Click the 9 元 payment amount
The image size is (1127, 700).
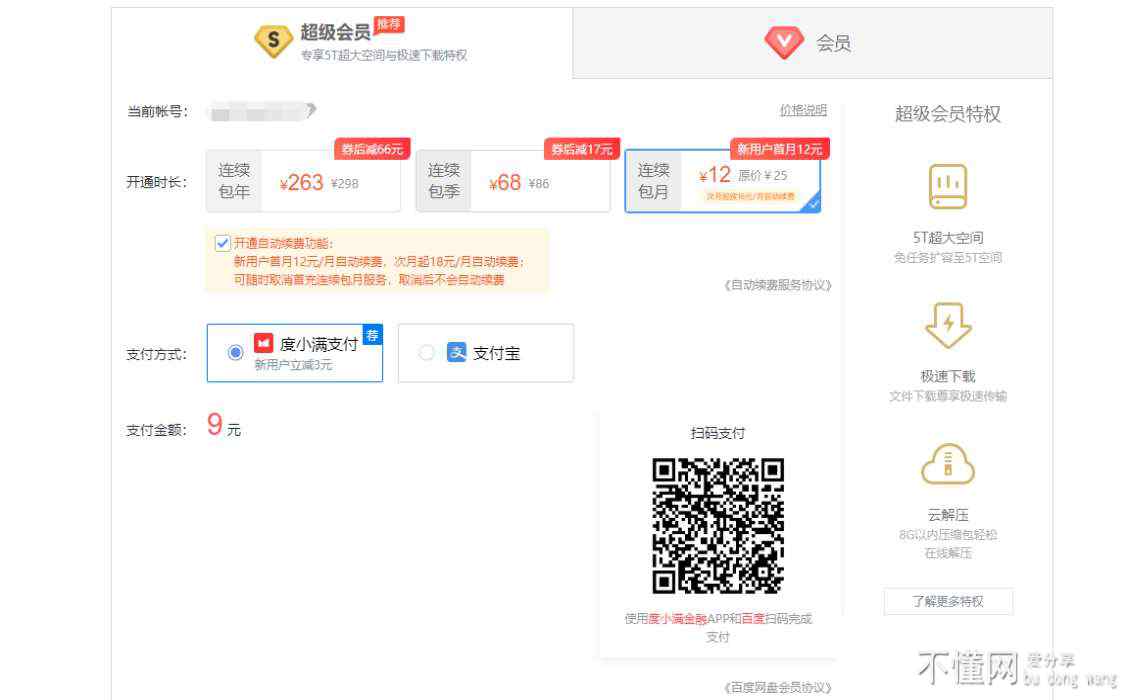click(224, 425)
